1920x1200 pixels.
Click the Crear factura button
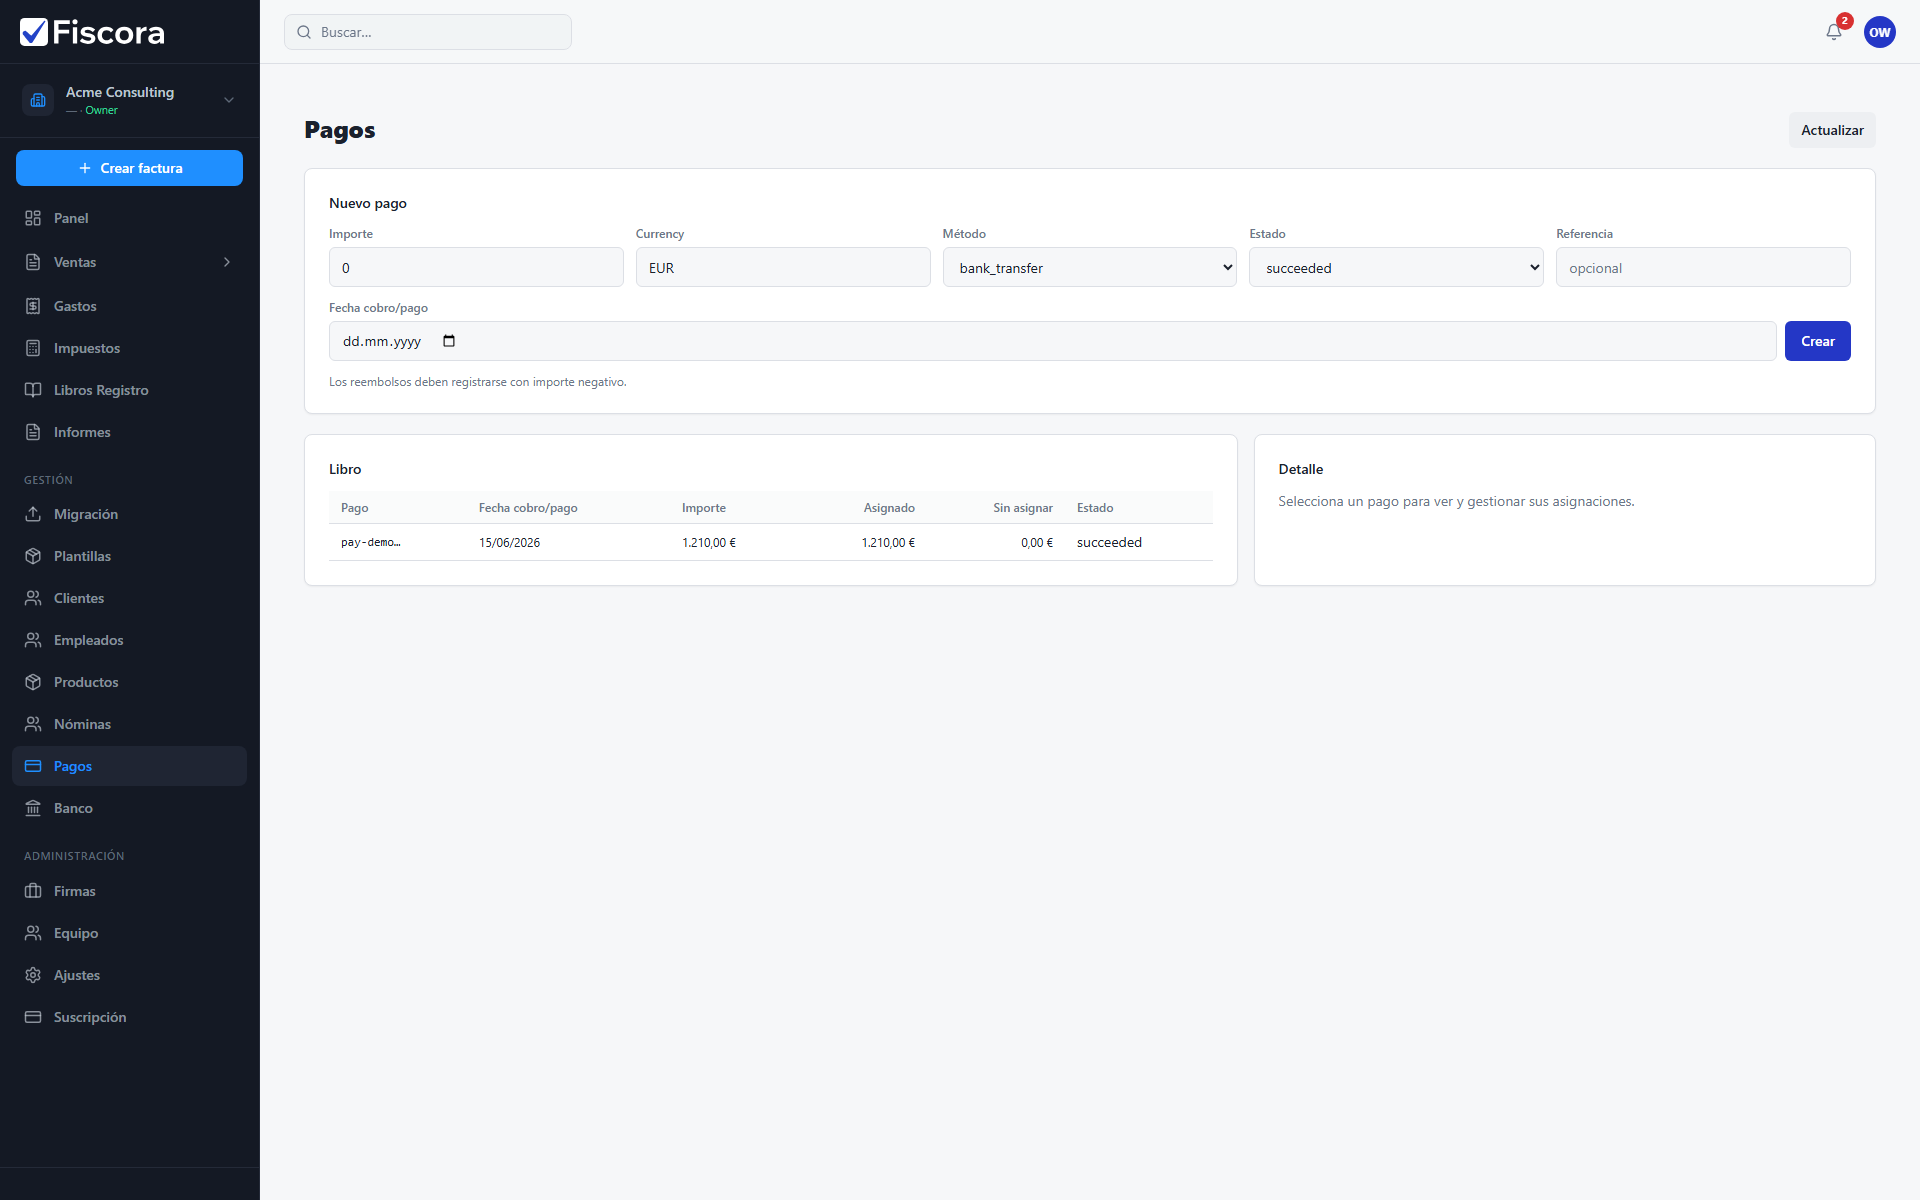(x=129, y=168)
